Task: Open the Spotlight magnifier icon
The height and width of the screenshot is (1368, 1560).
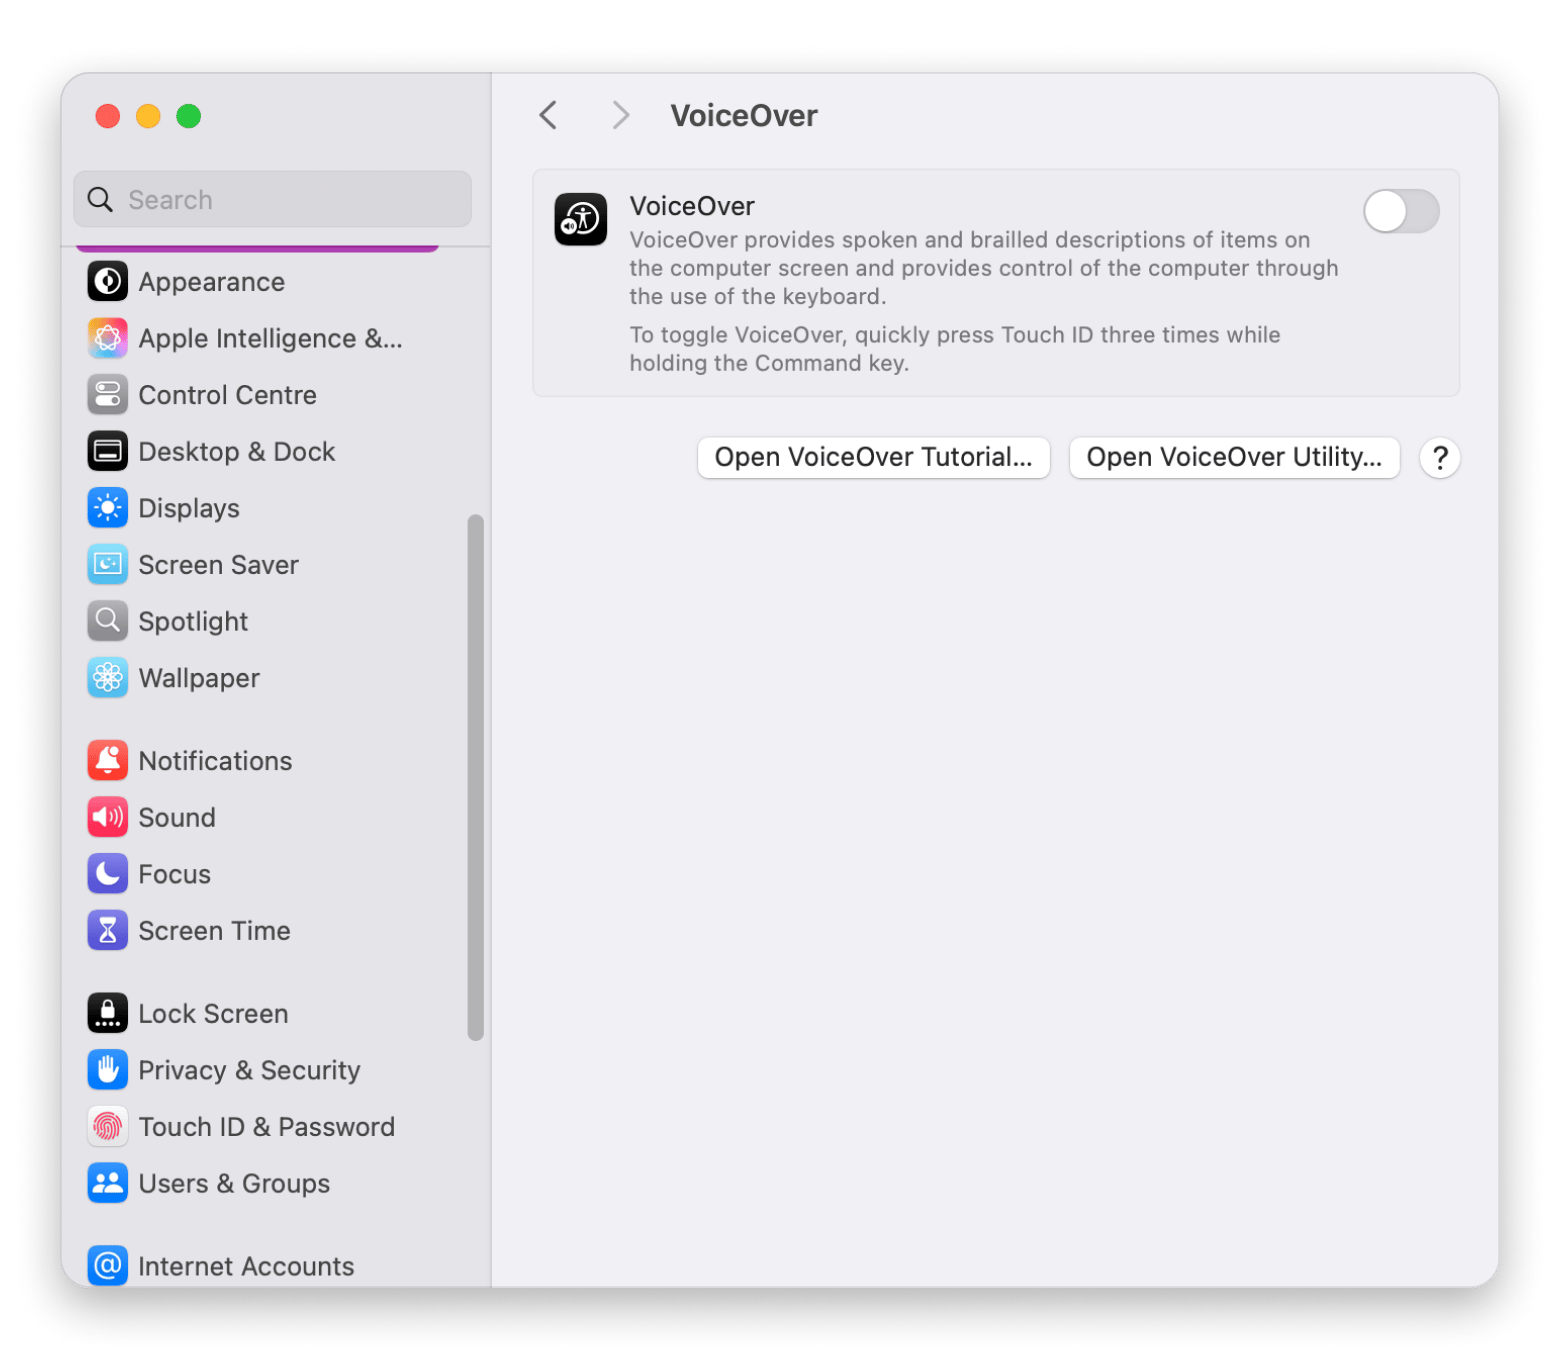Action: [x=107, y=621]
